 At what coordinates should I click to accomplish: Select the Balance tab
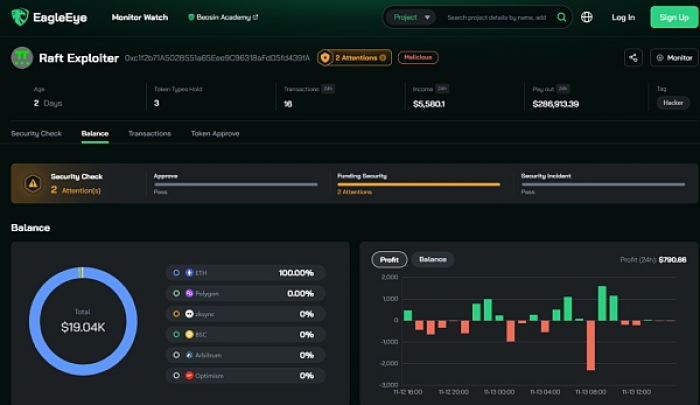tap(95, 134)
